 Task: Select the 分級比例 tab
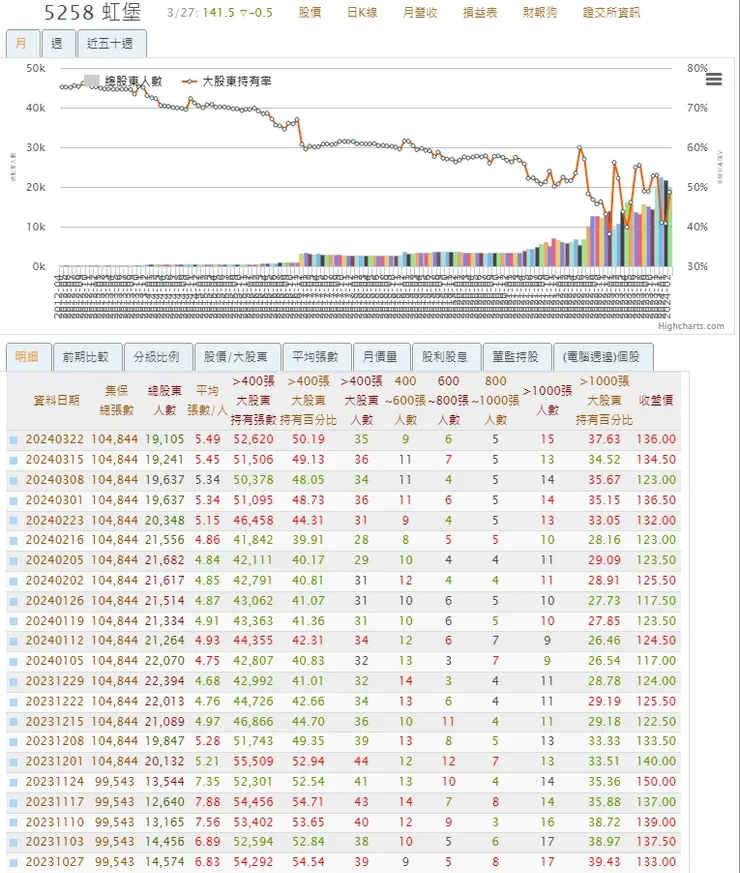coord(156,356)
